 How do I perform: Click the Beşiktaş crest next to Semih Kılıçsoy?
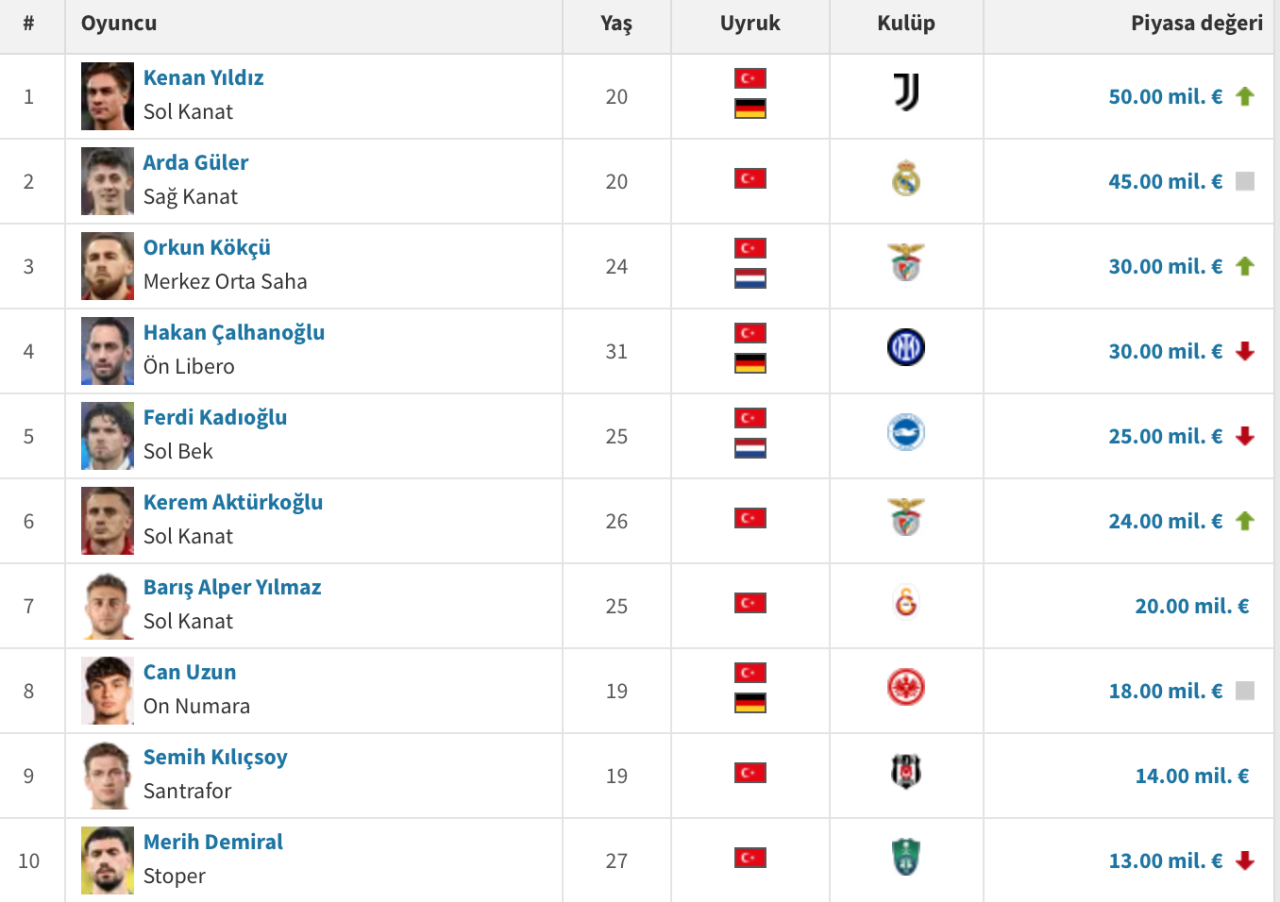pyautogui.click(x=906, y=776)
